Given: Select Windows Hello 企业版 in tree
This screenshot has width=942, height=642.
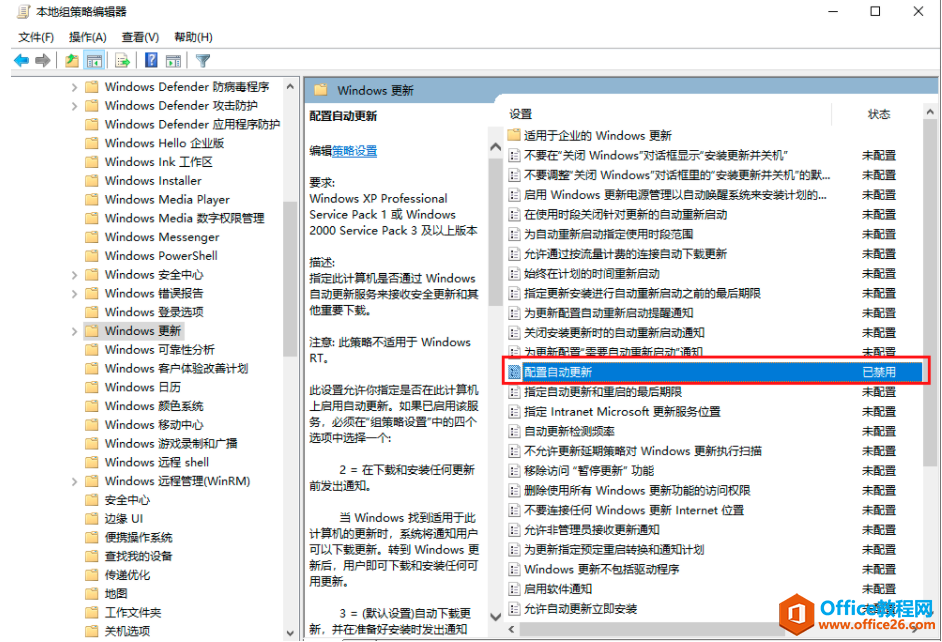Looking at the screenshot, I should (x=164, y=144).
